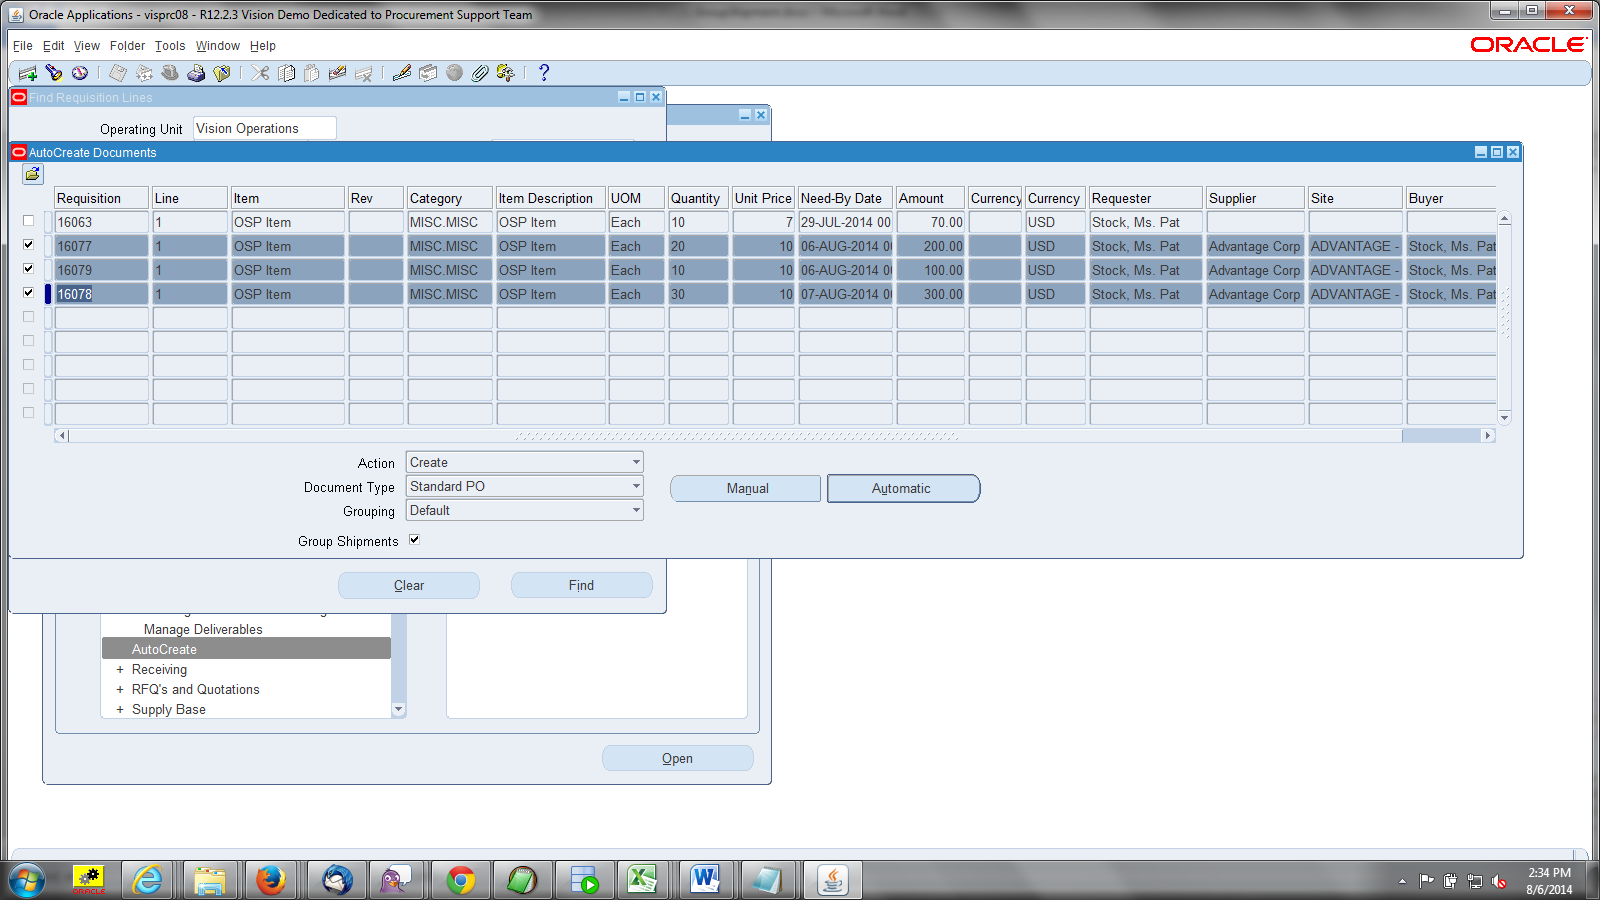The width and height of the screenshot is (1600, 900).
Task: Open the Action dropdown
Action: tap(636, 462)
